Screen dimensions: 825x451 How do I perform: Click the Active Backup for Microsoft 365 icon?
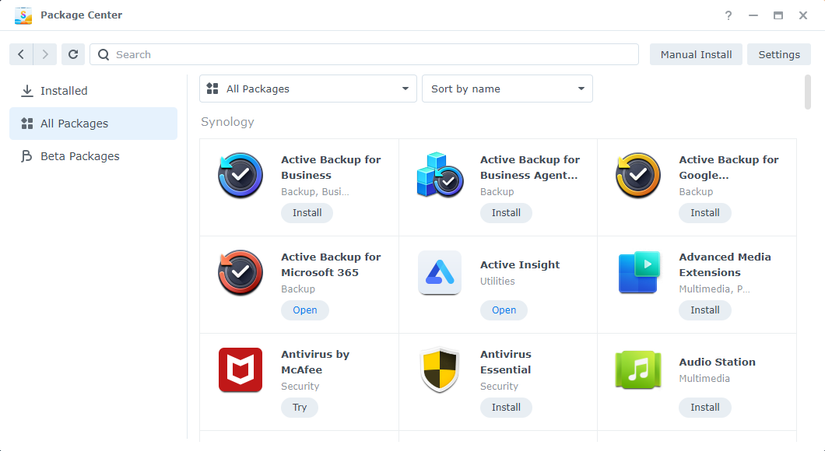pyautogui.click(x=240, y=273)
